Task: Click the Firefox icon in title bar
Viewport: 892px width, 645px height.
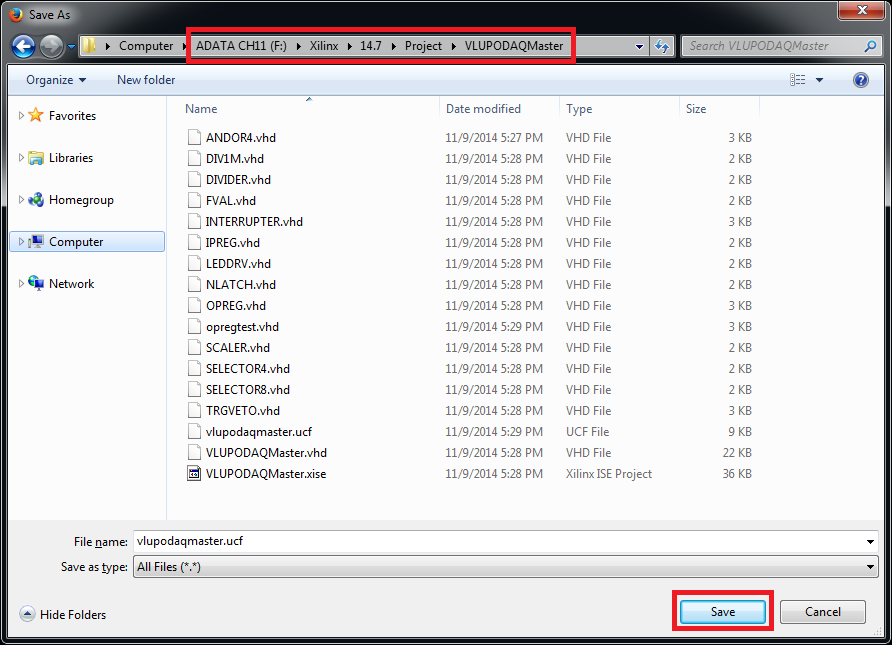Action: click(x=15, y=14)
